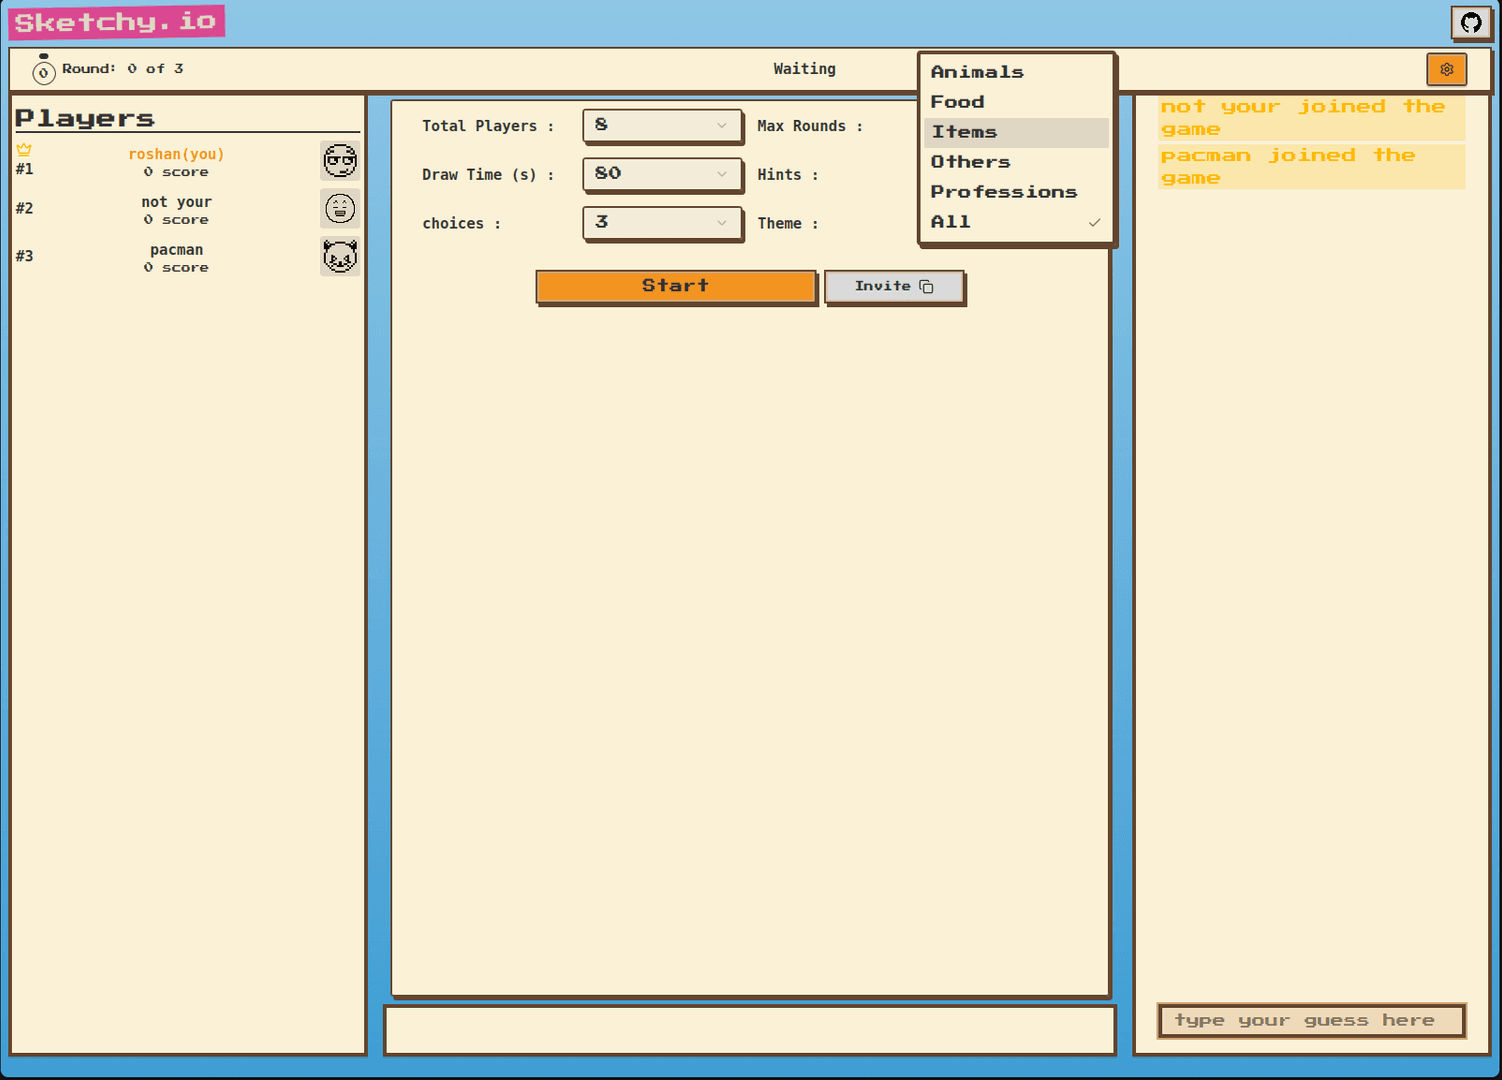The image size is (1502, 1080).
Task: Open the GitHub repository icon
Action: point(1471,22)
